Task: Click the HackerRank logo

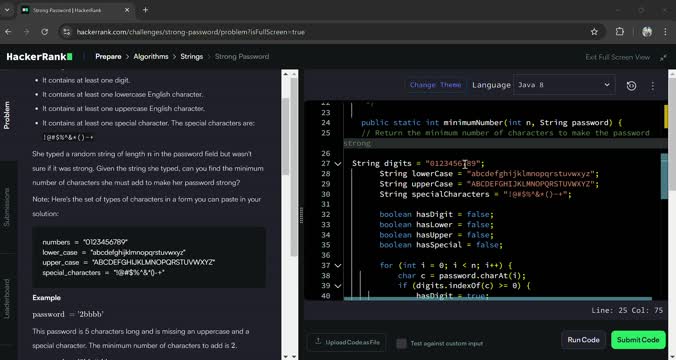Action: click(39, 56)
